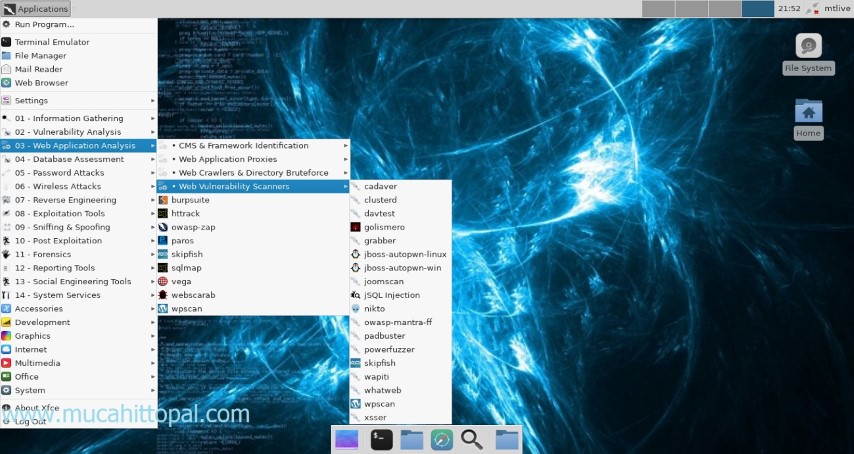Select Web Vulnerability Scanners submenu
This screenshot has height=454, width=854.
point(253,186)
